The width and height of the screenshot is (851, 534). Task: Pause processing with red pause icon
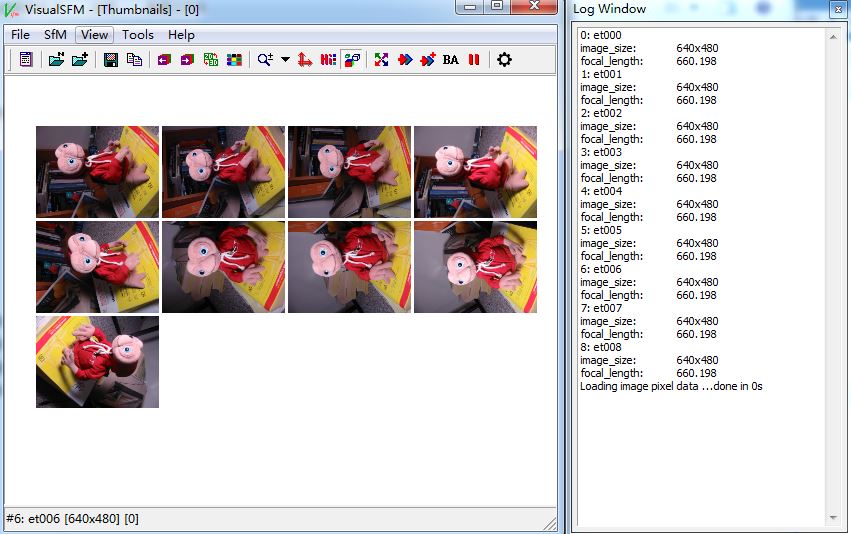click(x=474, y=59)
